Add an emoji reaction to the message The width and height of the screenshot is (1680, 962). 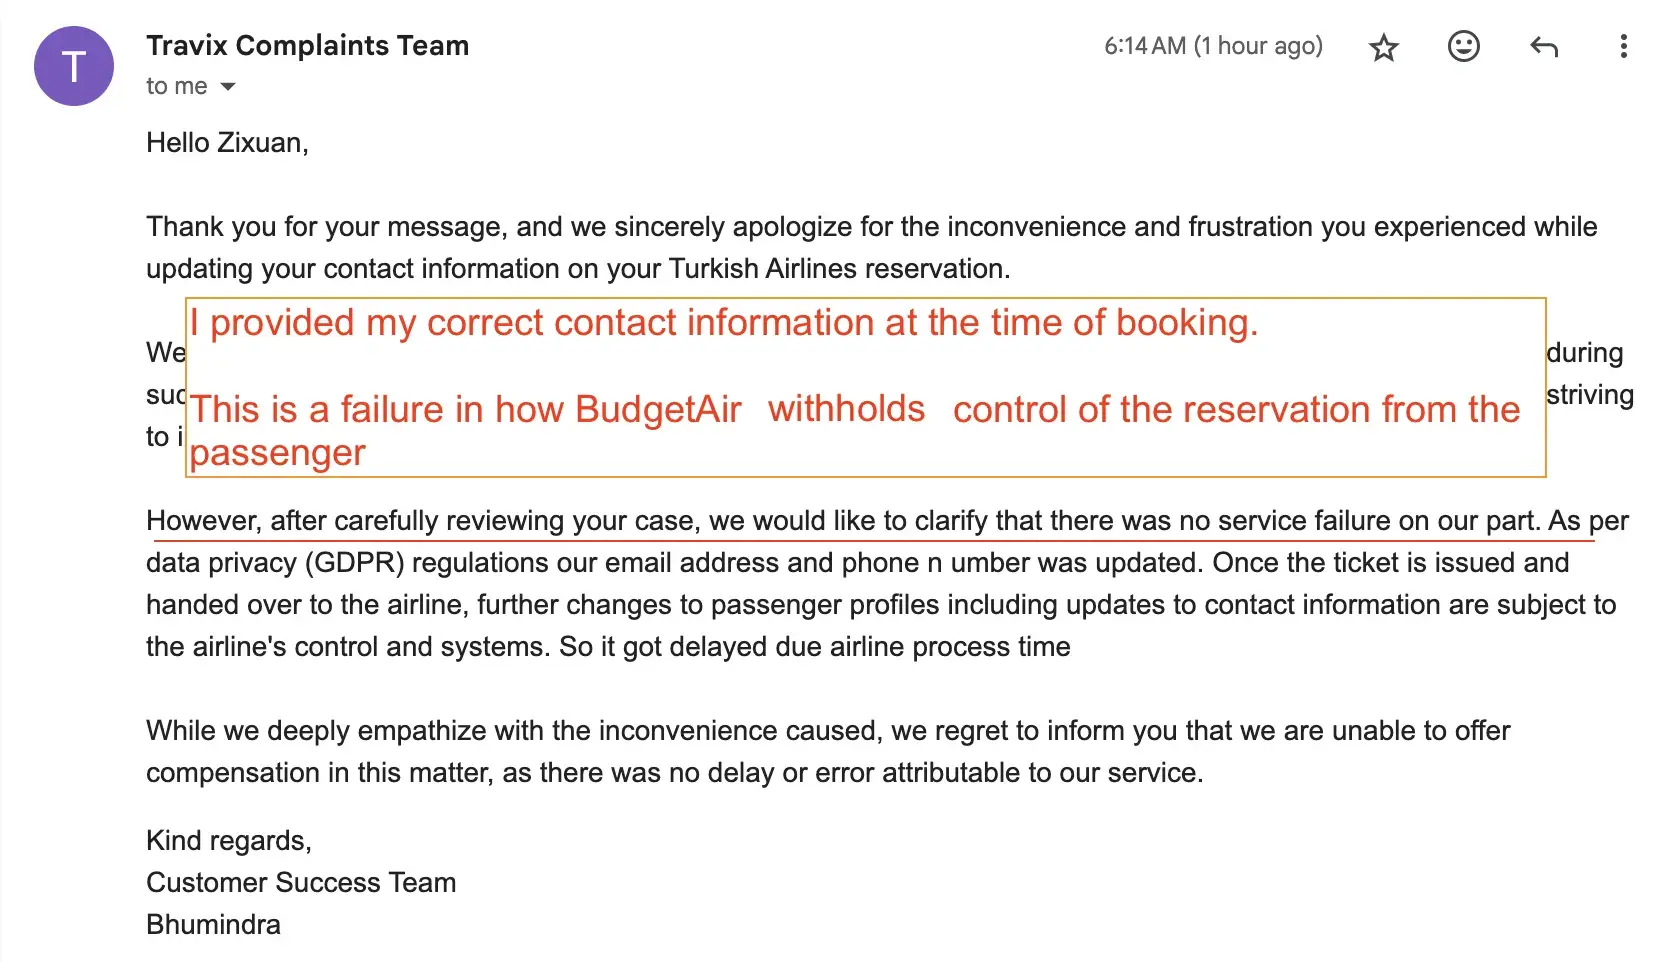point(1463,46)
